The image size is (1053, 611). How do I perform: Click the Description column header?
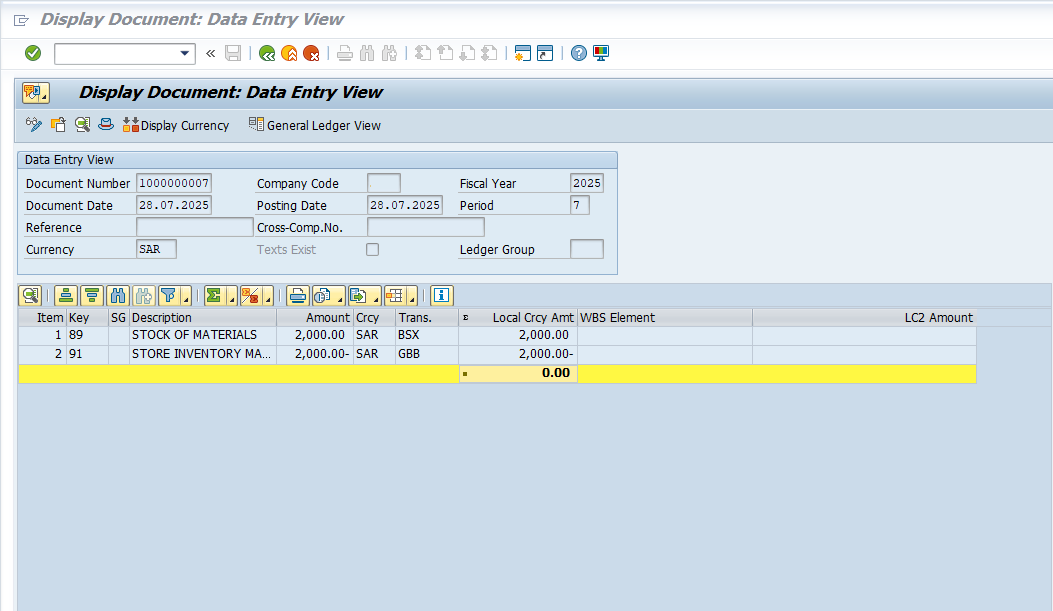pos(202,318)
